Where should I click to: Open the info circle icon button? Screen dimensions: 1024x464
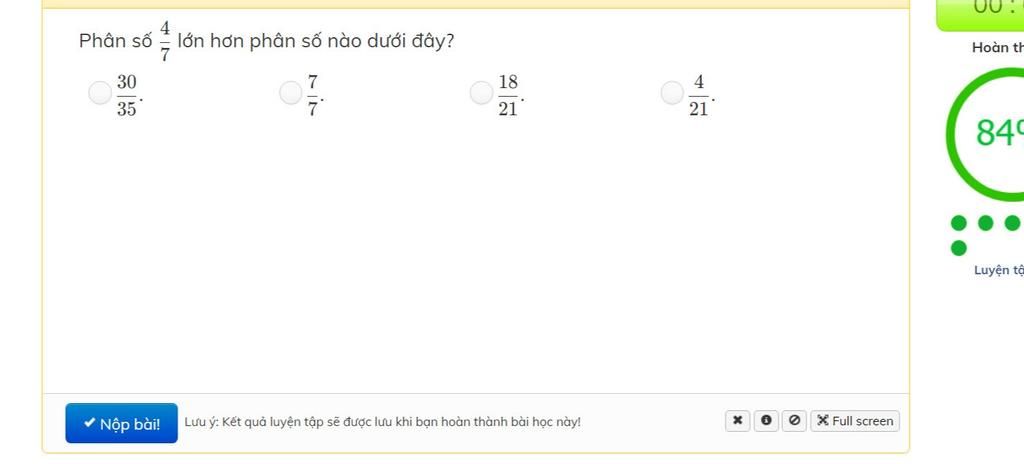[x=766, y=421]
